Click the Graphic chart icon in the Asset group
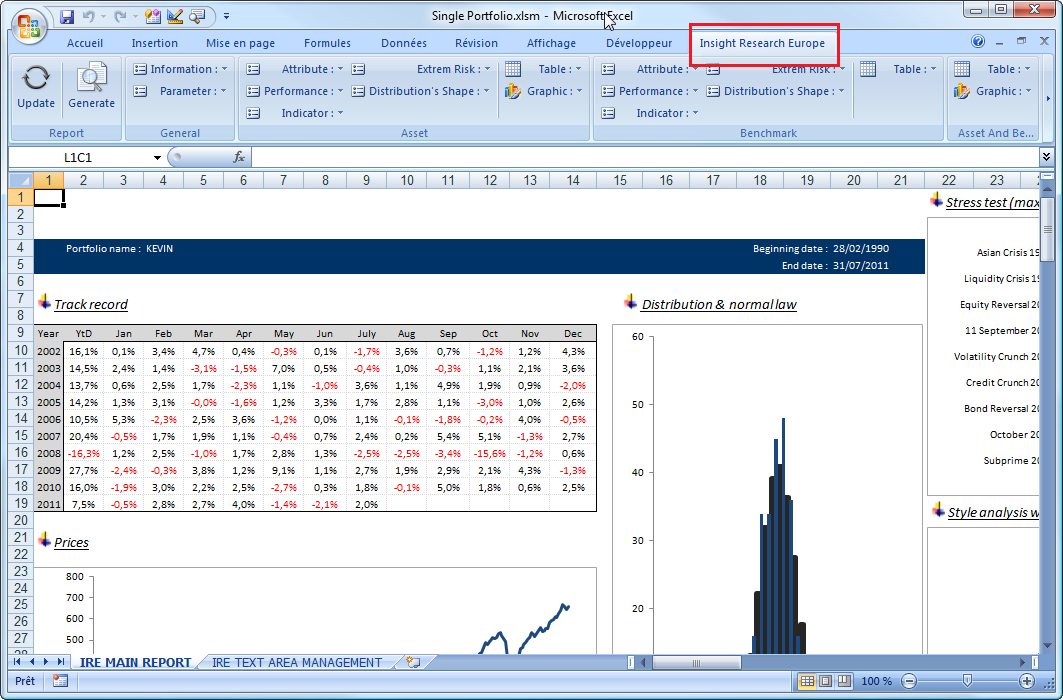This screenshot has height=700, width=1063. click(x=513, y=91)
